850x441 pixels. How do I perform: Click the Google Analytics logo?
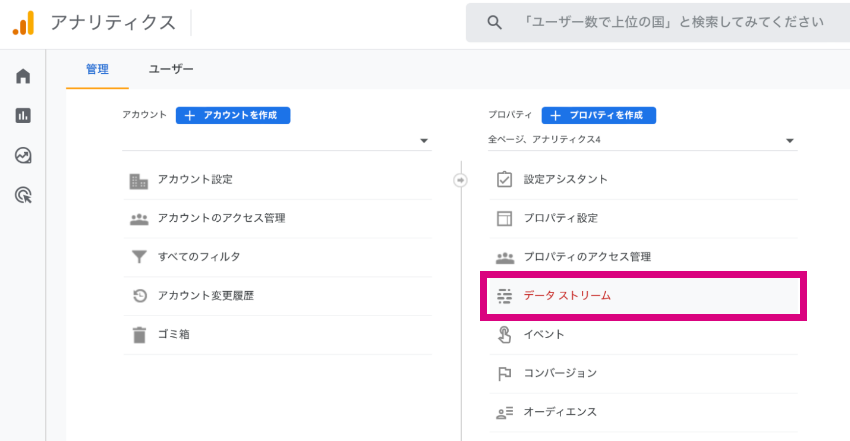tap(23, 23)
